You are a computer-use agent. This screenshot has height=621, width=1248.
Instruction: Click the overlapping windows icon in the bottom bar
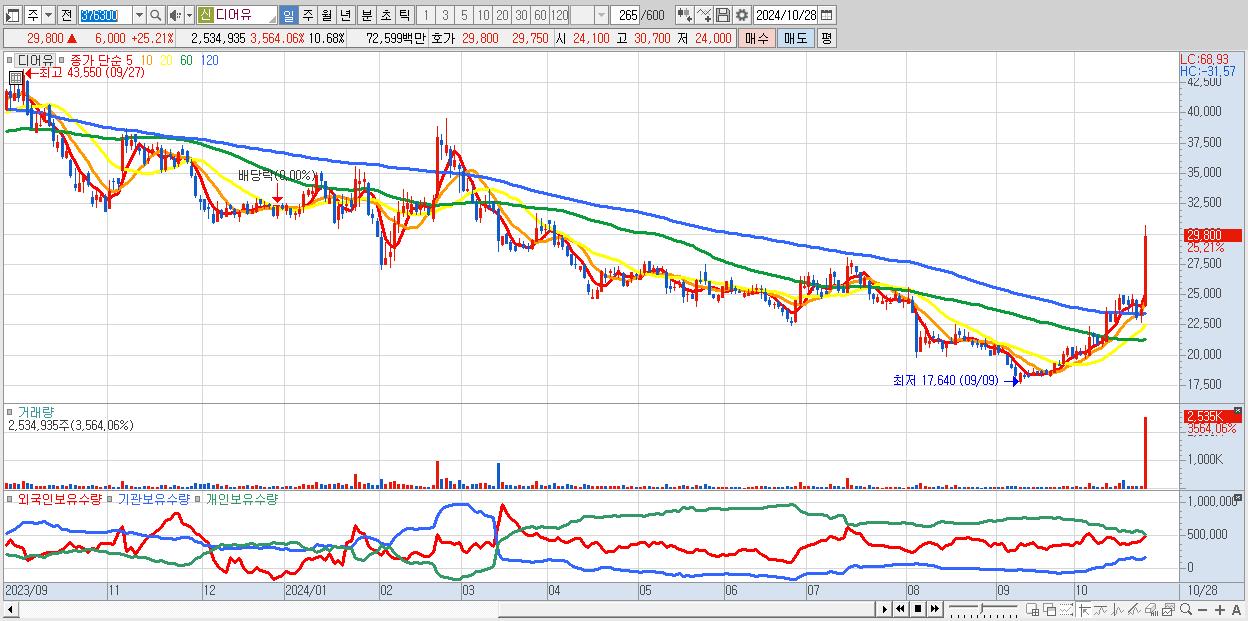[1050, 609]
